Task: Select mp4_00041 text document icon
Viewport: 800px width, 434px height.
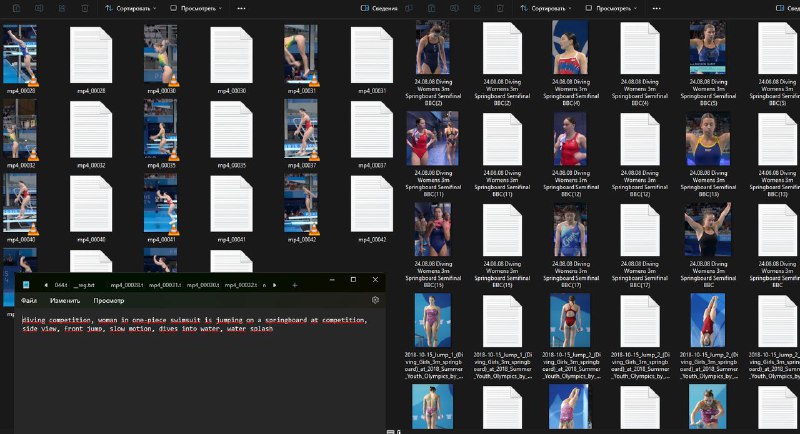Action: coord(232,203)
